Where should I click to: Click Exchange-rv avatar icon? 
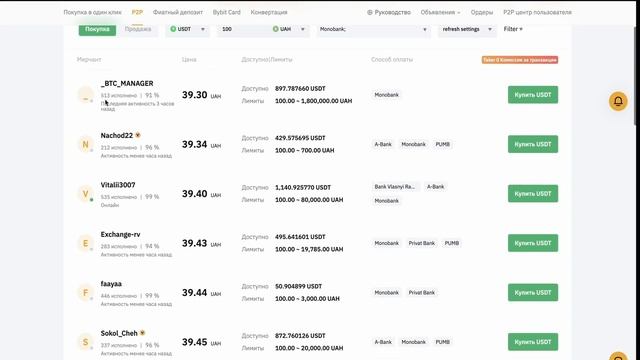click(x=85, y=243)
